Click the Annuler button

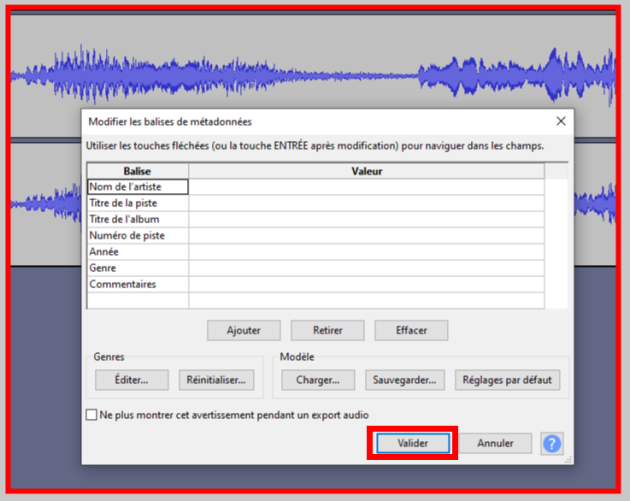(495, 443)
